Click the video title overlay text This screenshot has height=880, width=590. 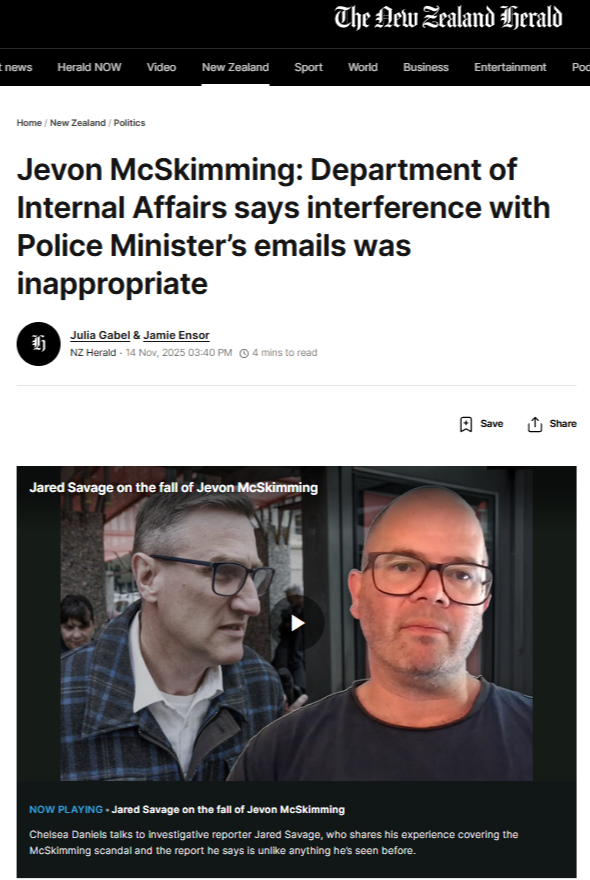(173, 488)
